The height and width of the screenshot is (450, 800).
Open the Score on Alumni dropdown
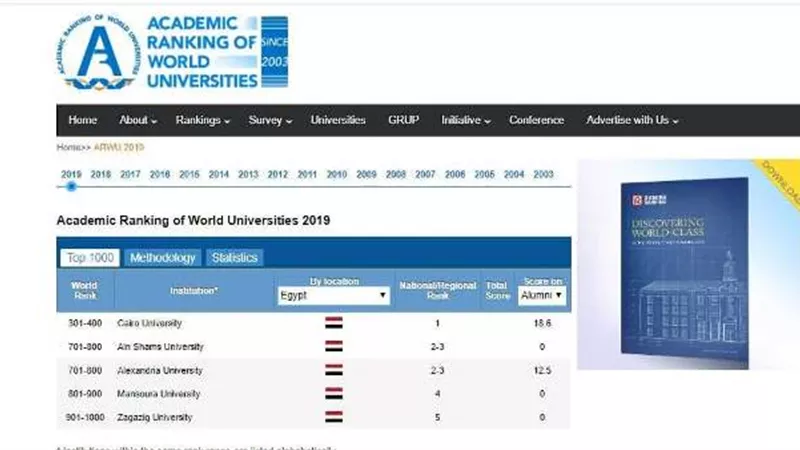point(542,295)
